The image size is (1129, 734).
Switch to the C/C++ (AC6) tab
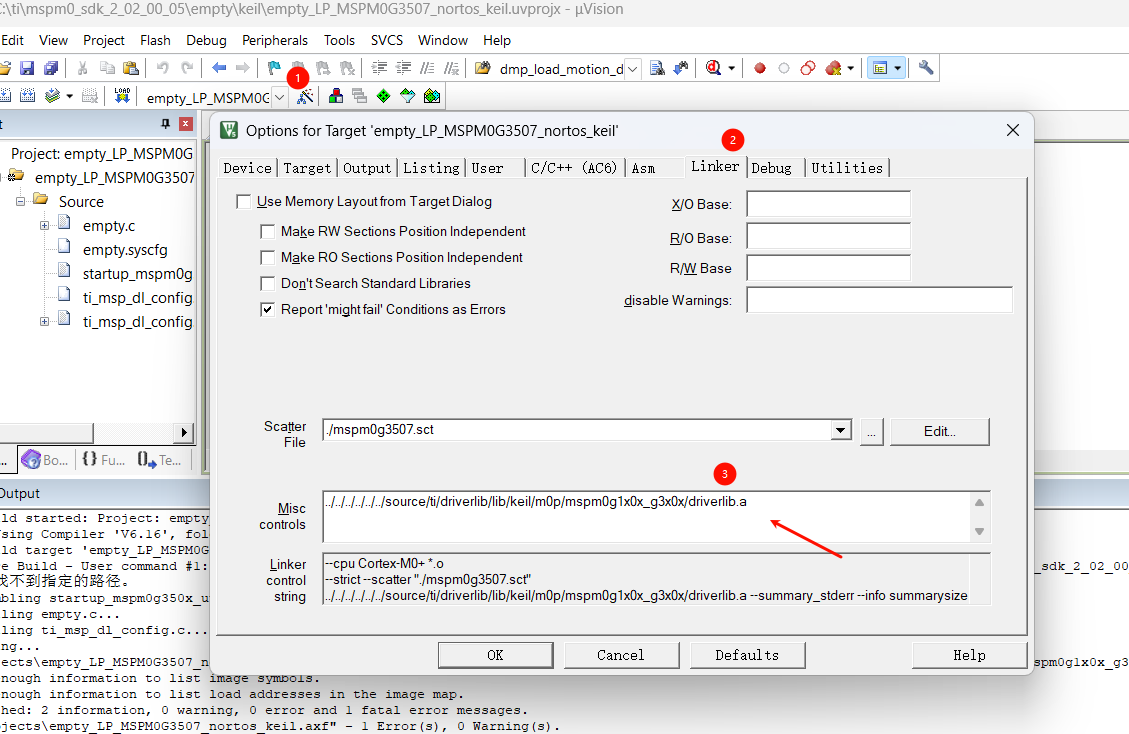point(575,168)
